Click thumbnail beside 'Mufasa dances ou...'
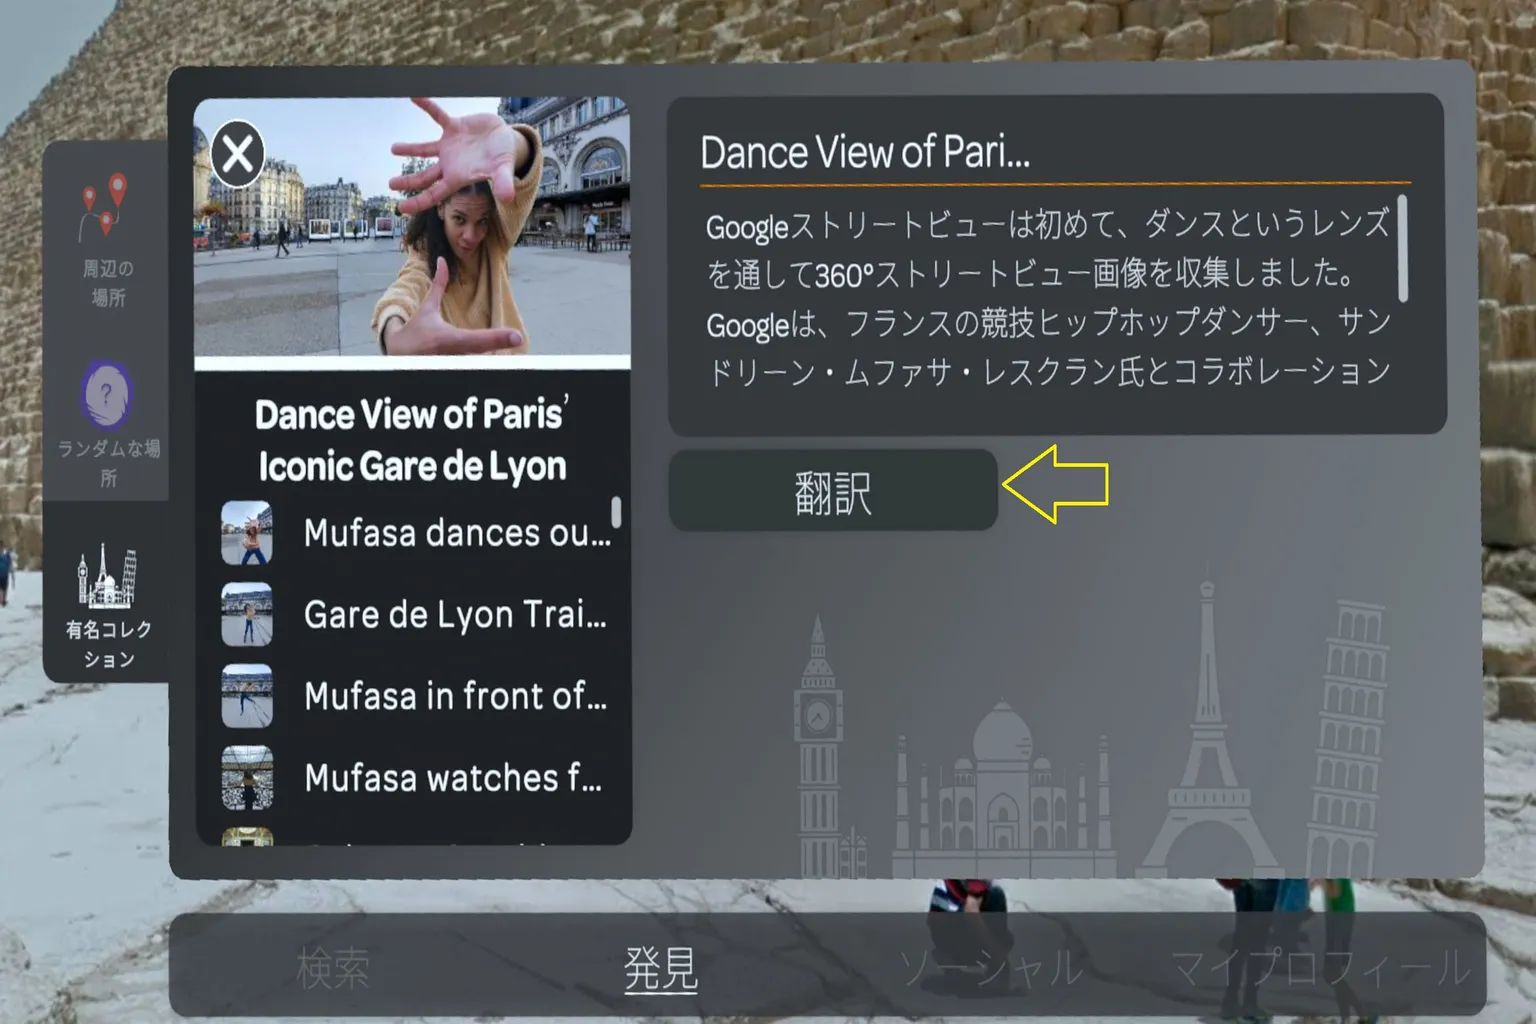This screenshot has width=1536, height=1024. [x=247, y=533]
